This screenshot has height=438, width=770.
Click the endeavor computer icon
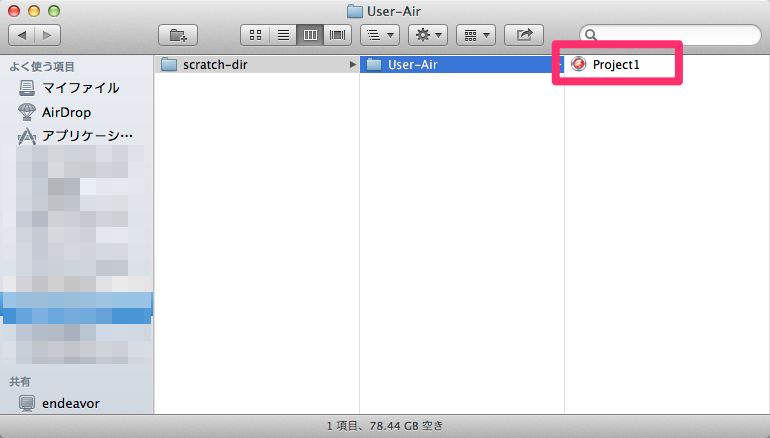27,404
